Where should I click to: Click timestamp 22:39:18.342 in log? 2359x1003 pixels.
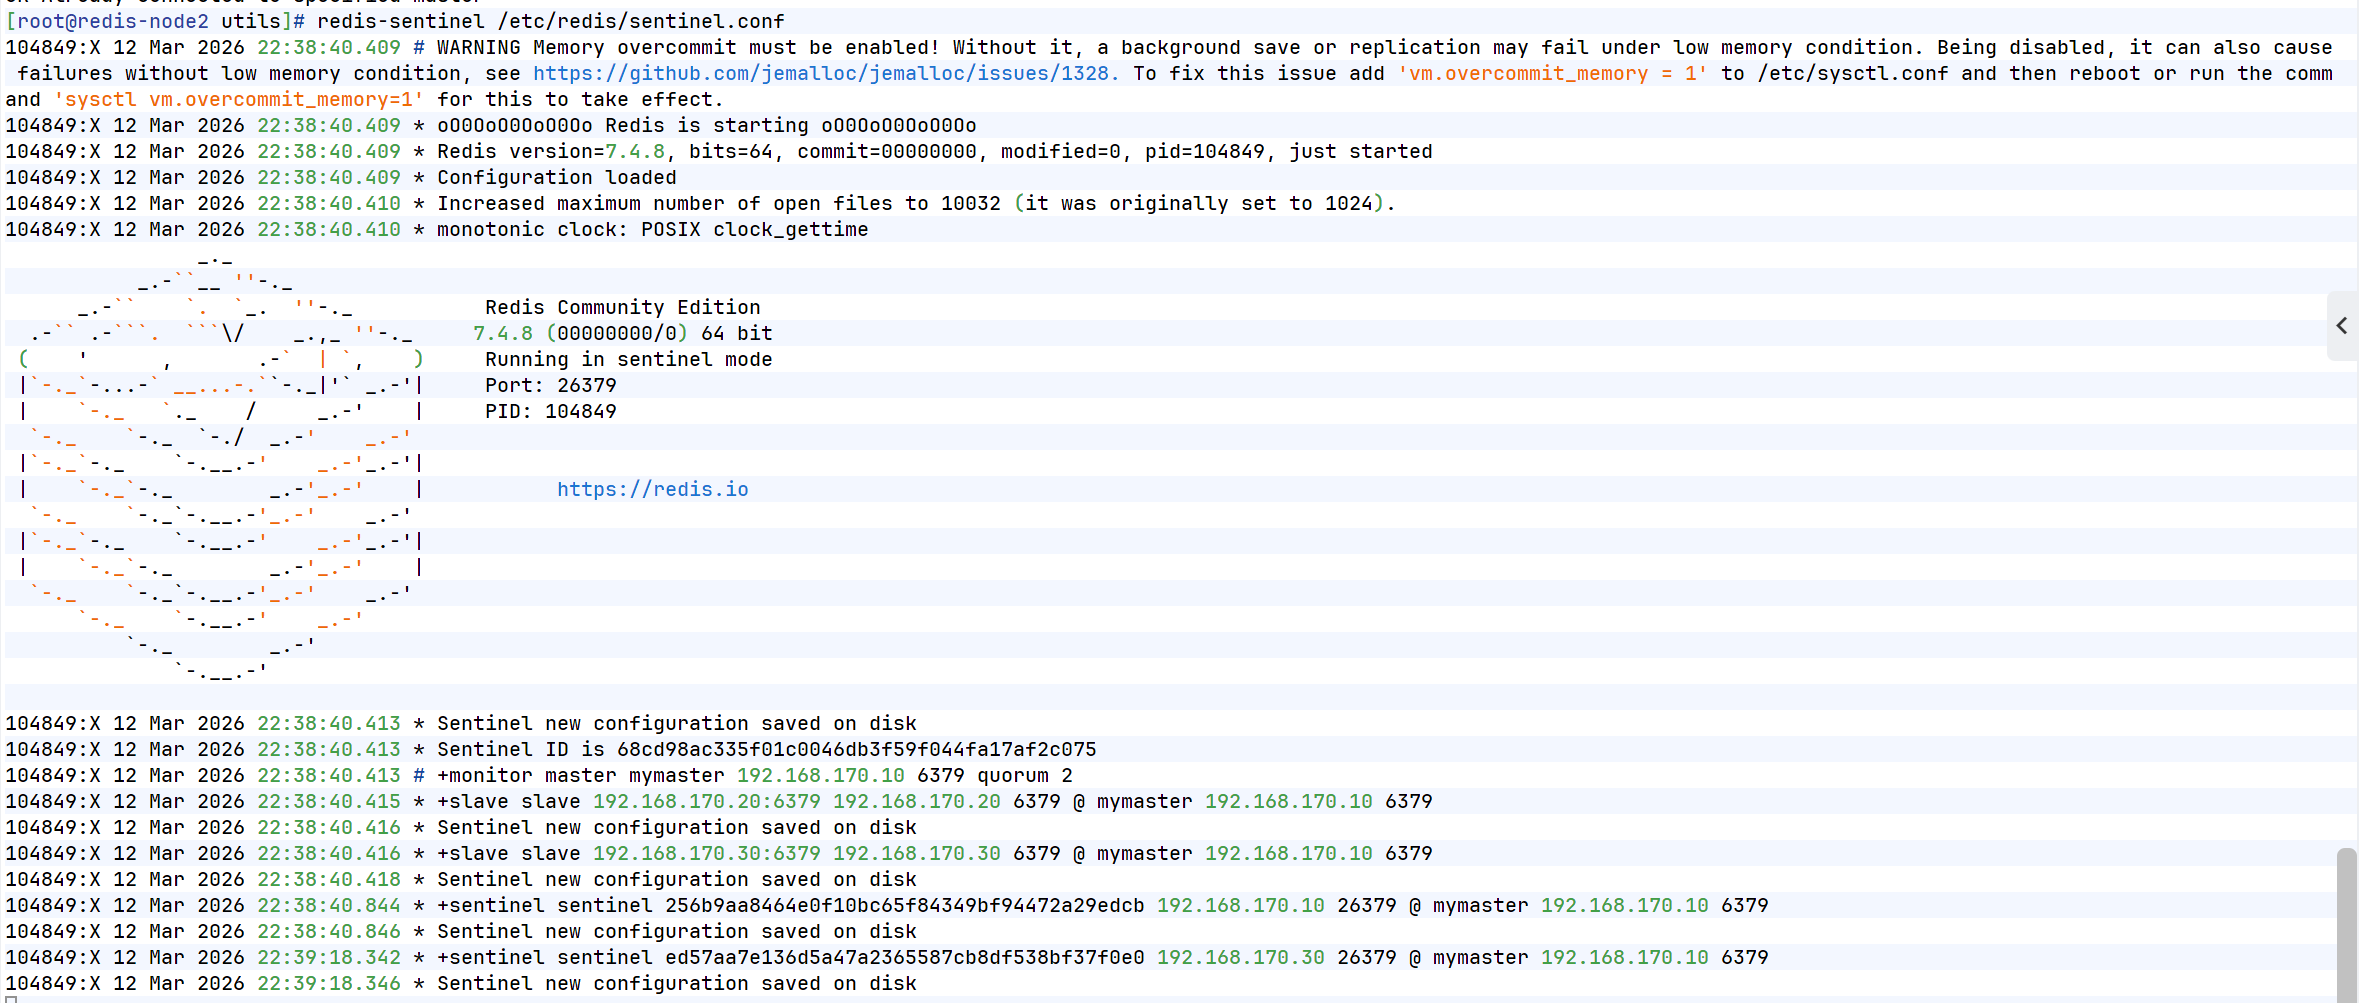click(329, 957)
